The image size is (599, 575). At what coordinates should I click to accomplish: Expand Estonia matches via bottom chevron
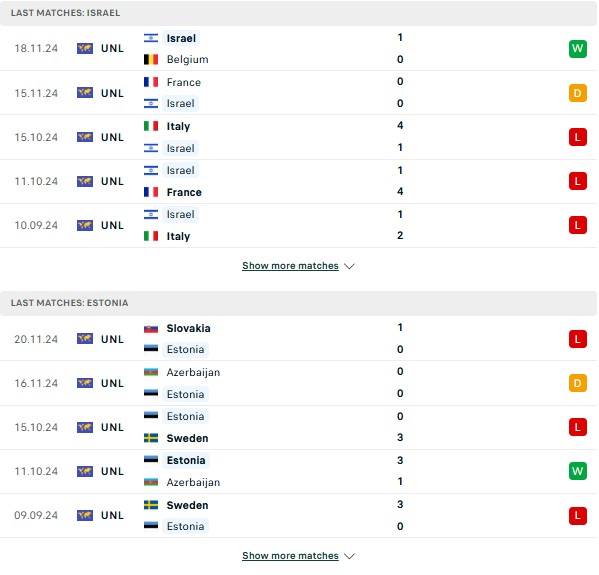coord(349,556)
